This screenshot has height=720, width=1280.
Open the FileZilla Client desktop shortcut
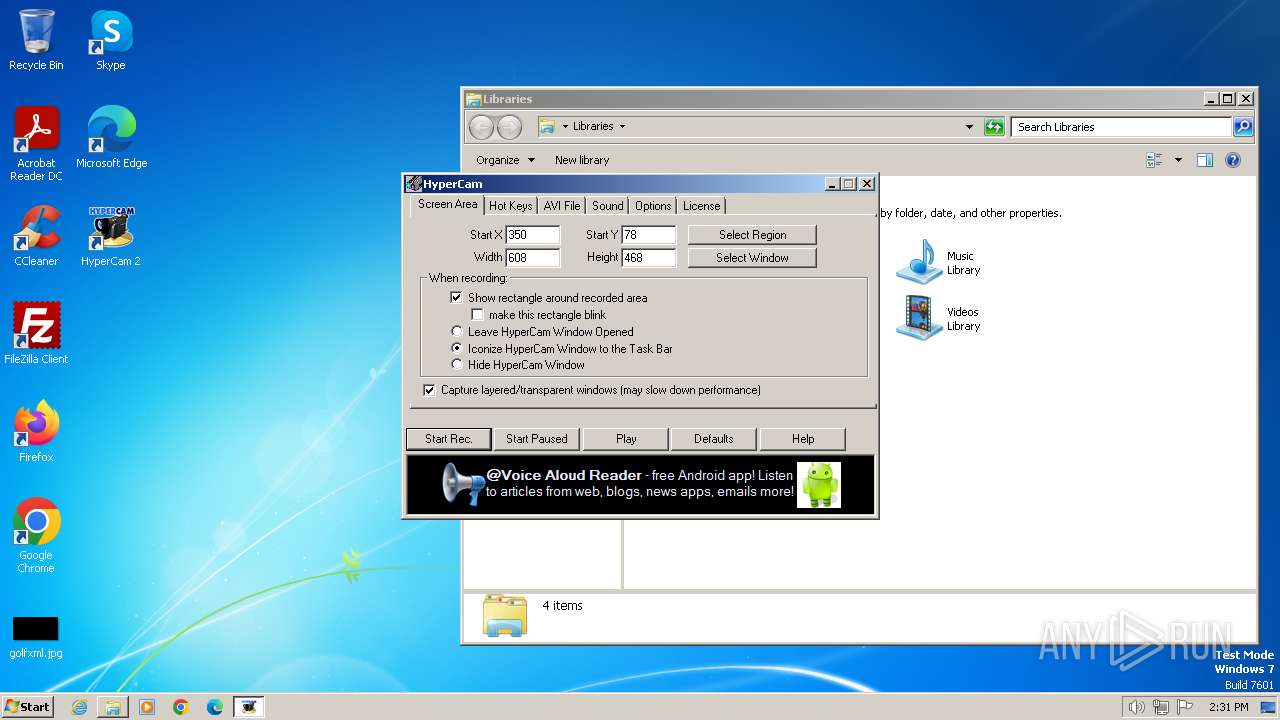[36, 334]
